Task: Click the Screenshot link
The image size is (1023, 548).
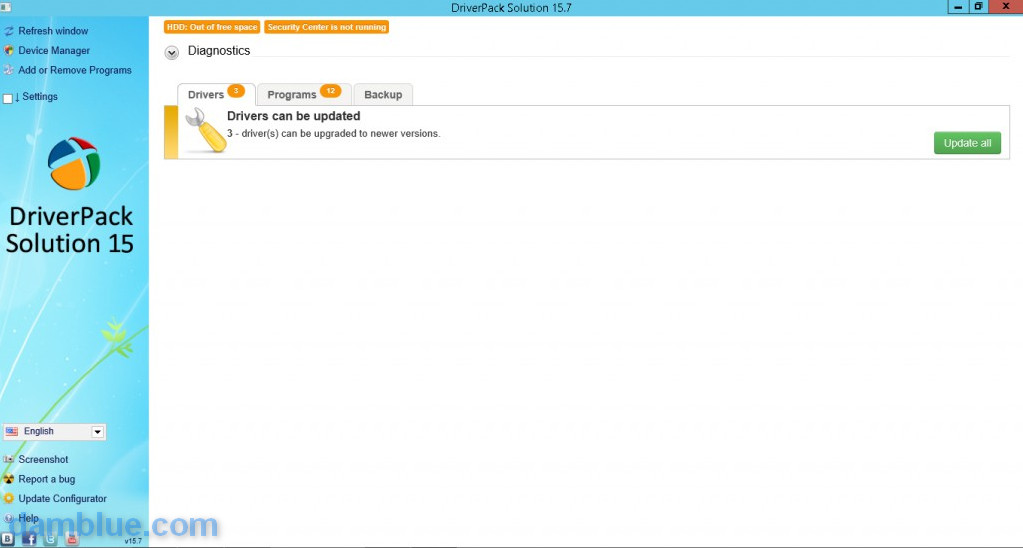Action: (x=43, y=459)
